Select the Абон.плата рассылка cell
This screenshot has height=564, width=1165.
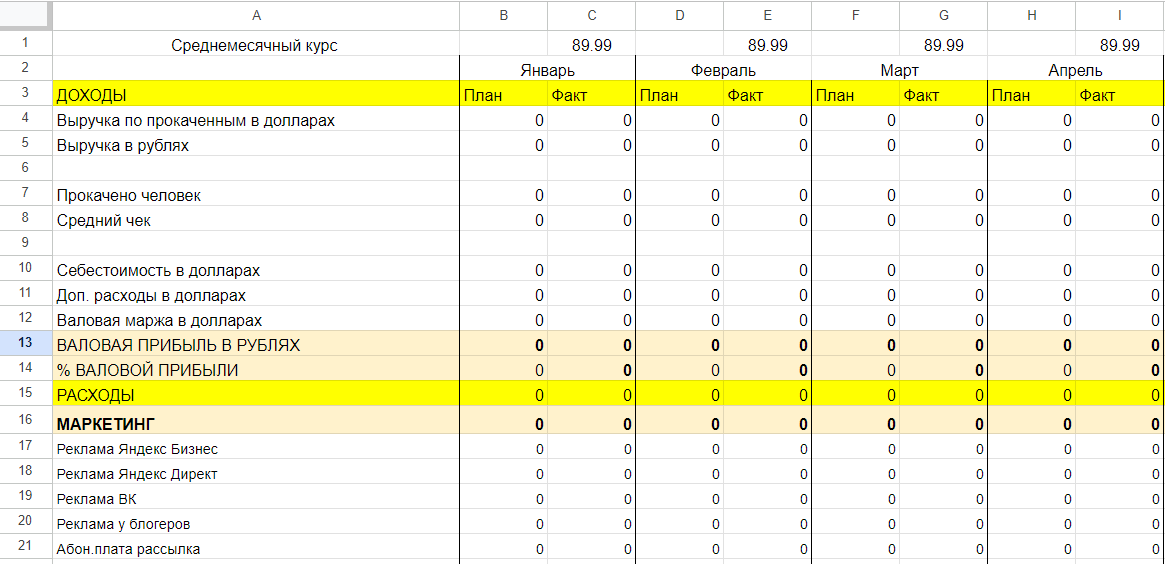tap(256, 549)
